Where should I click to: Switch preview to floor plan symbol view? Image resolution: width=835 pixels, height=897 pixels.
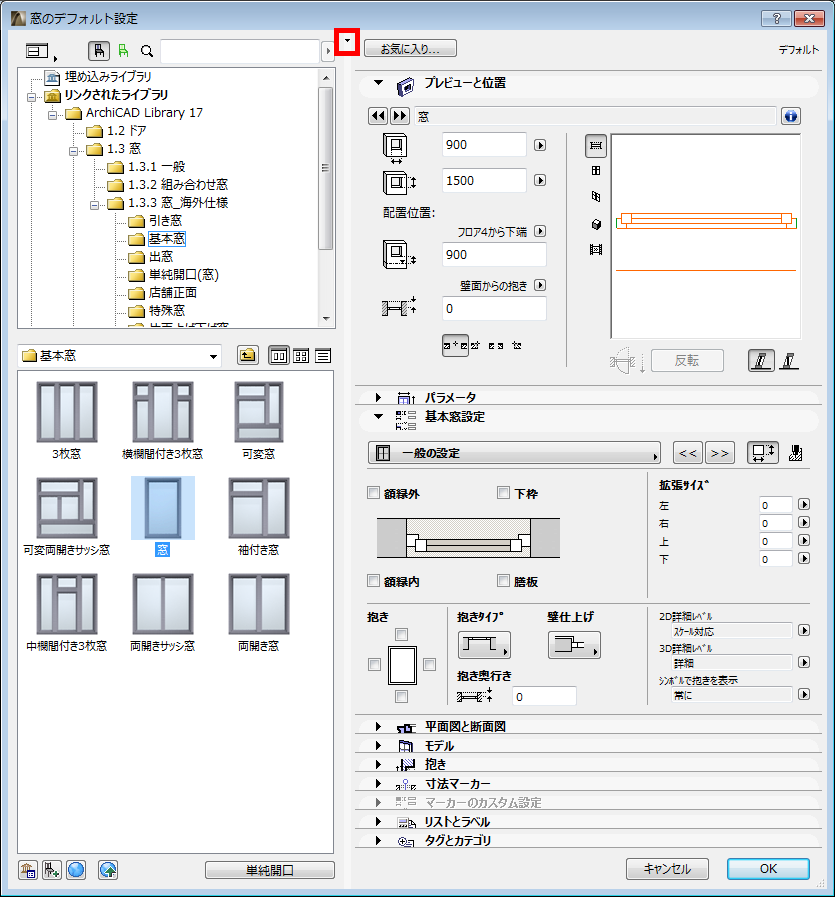(595, 146)
